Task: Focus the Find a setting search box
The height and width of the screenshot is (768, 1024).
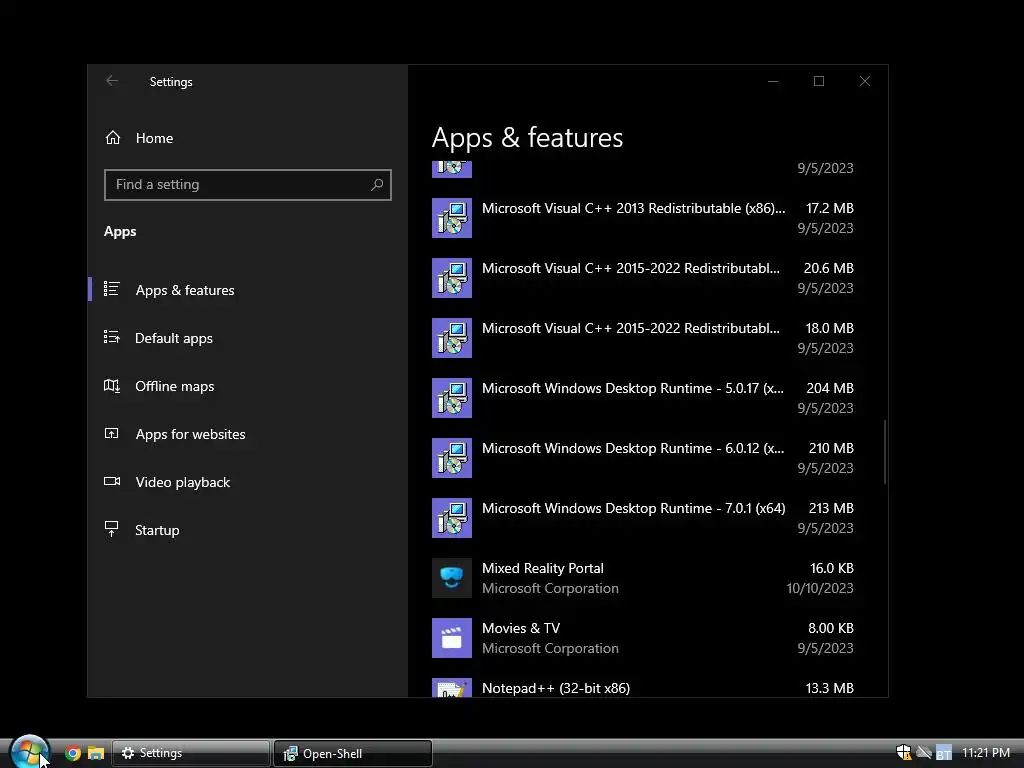Action: [248, 185]
